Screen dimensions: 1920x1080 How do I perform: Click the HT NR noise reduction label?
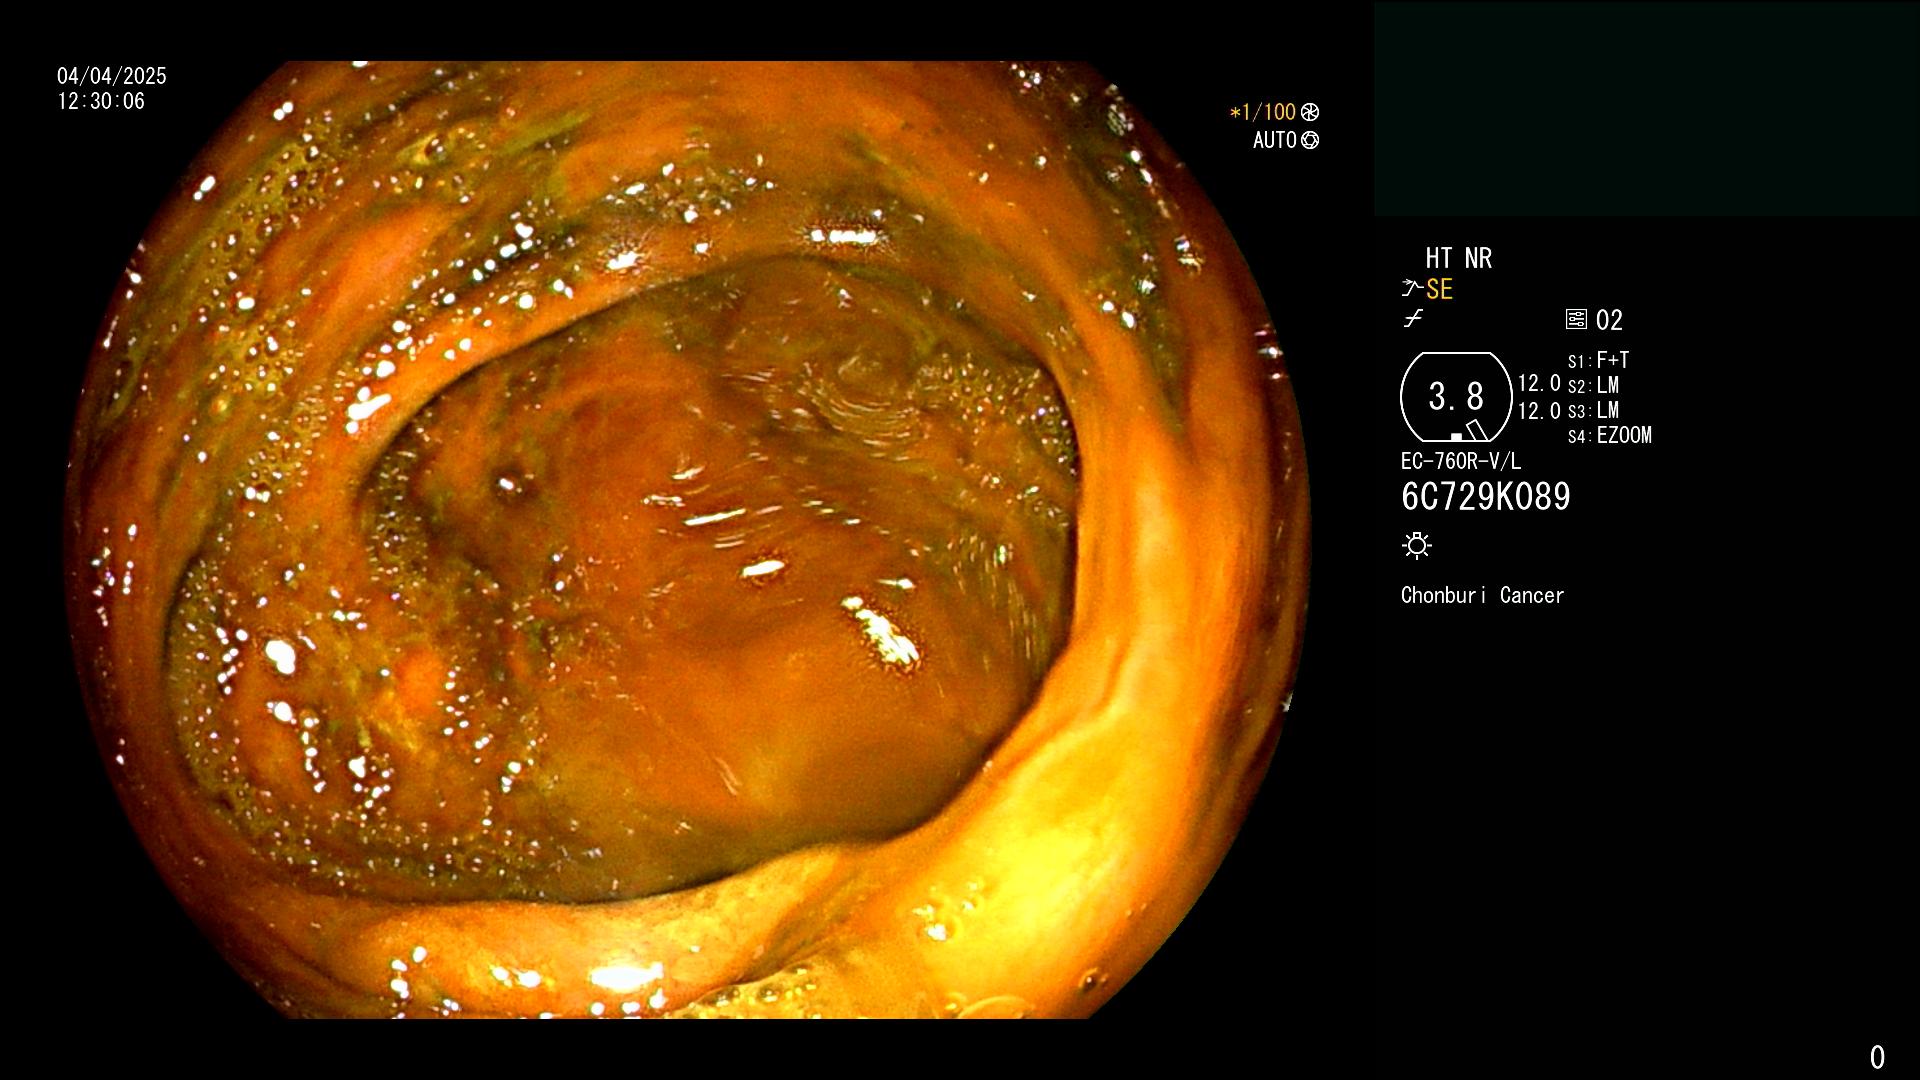point(1458,258)
